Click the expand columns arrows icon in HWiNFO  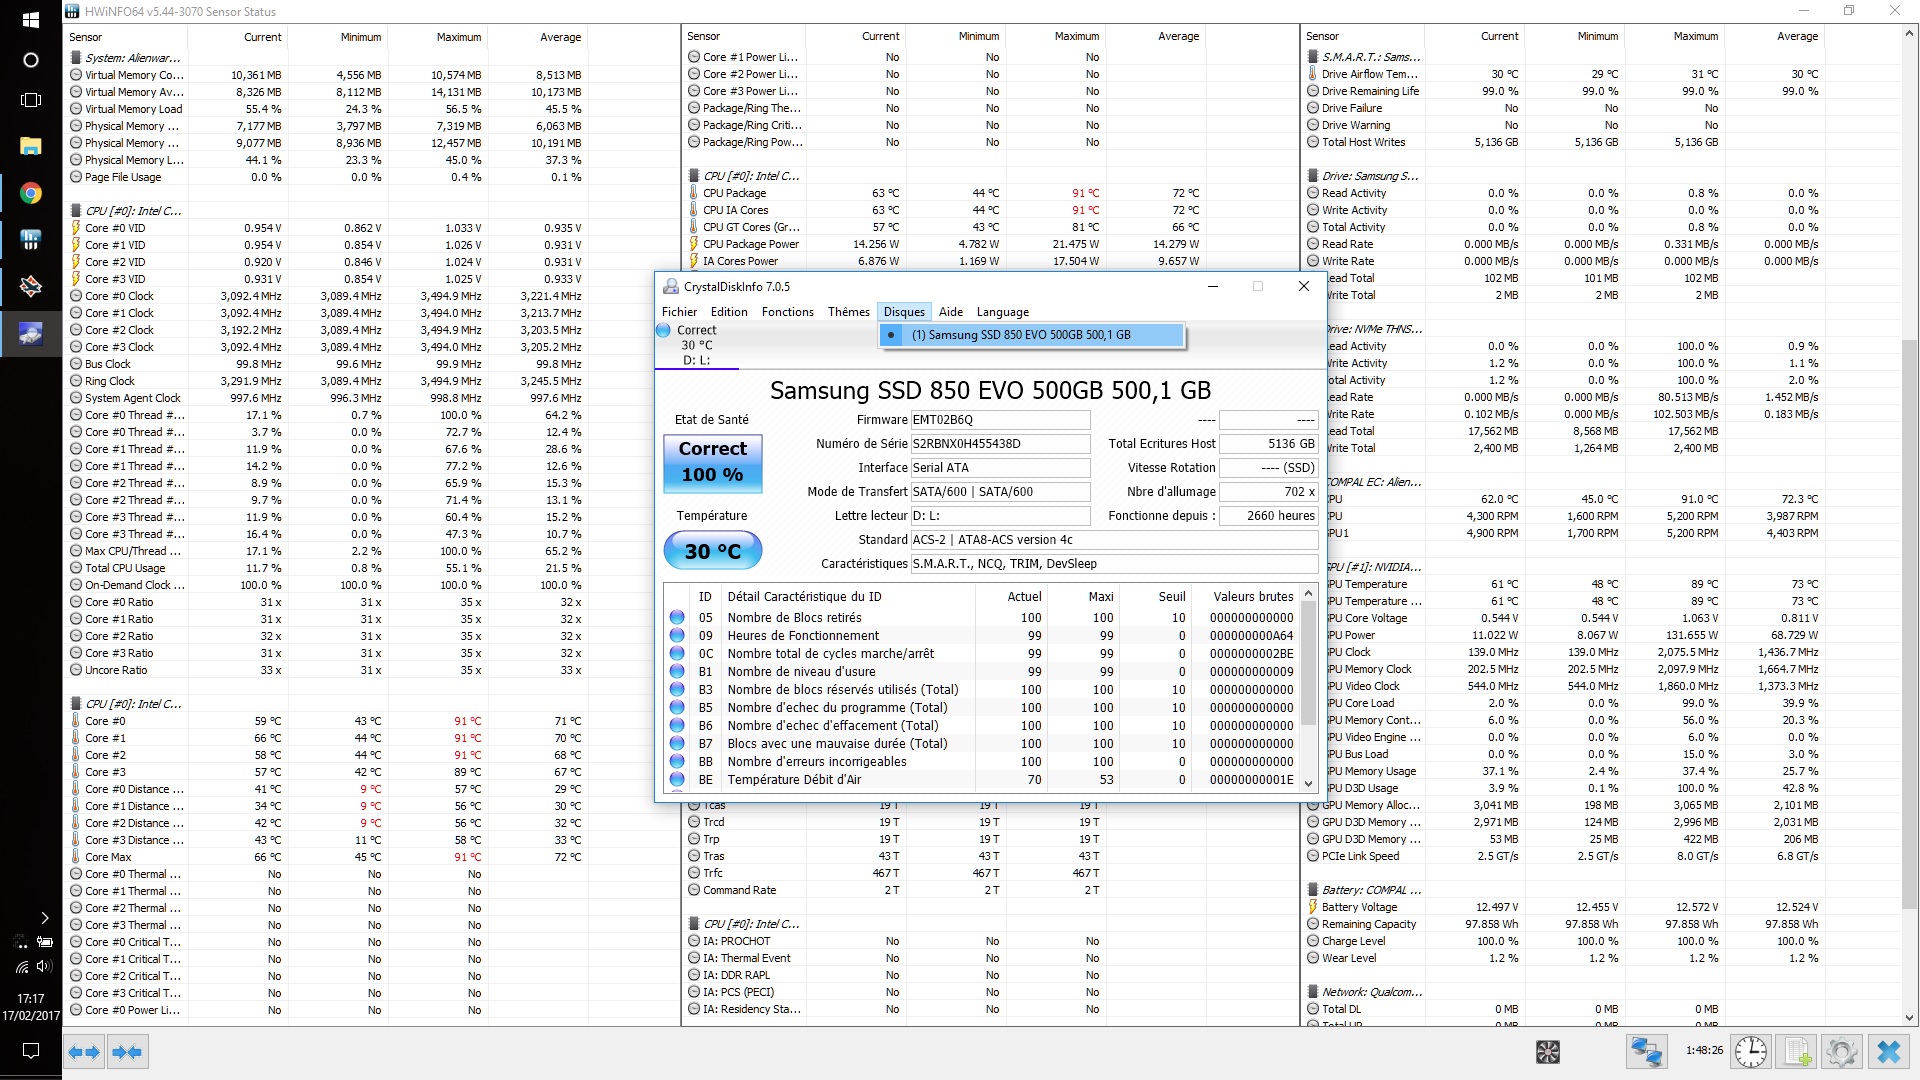point(84,1052)
